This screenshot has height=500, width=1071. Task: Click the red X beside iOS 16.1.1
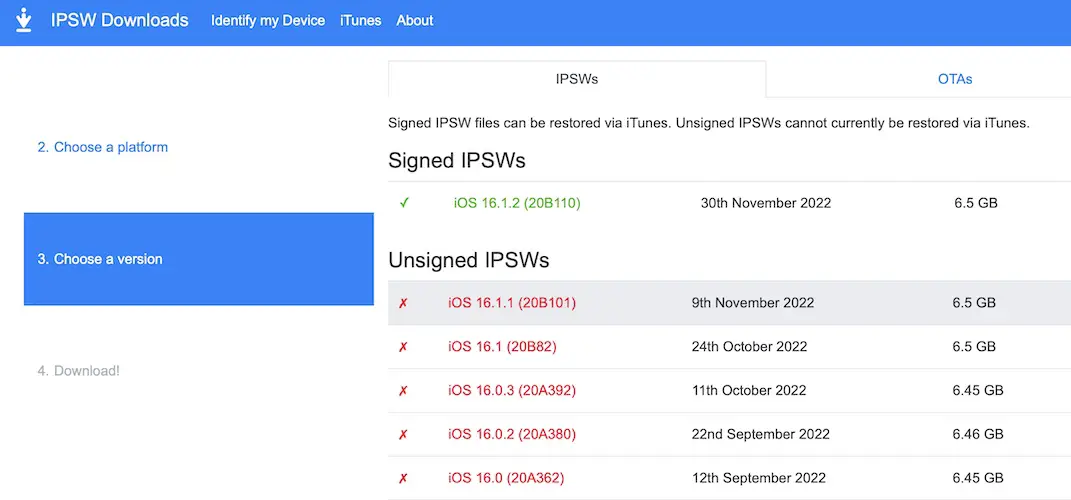pos(403,303)
